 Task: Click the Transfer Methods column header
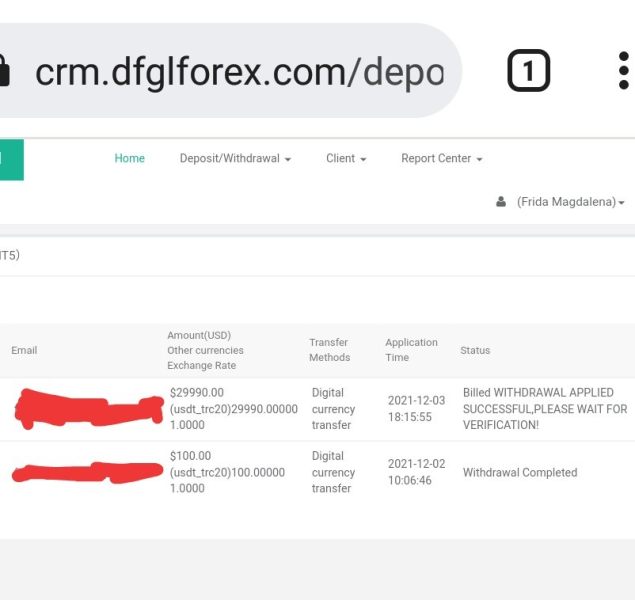[330, 350]
